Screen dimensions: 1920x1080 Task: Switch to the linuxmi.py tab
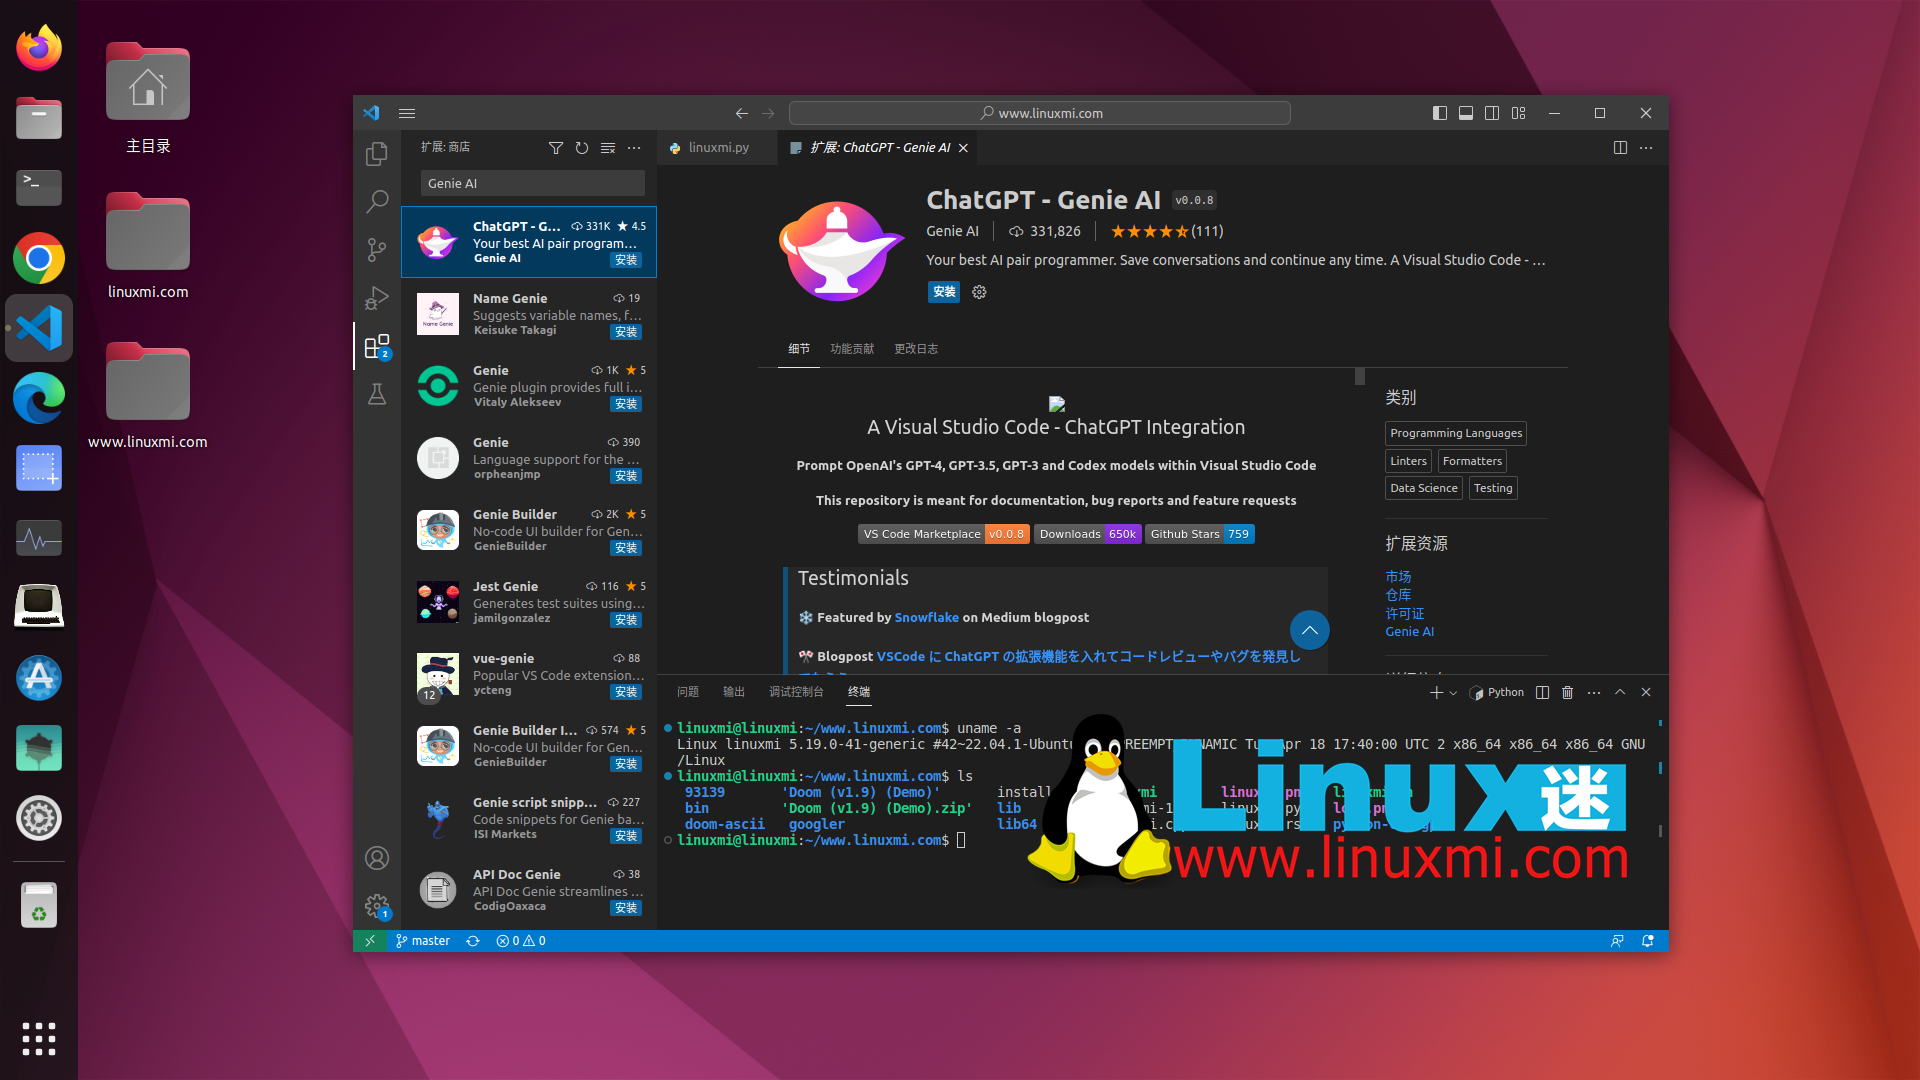pyautogui.click(x=717, y=147)
